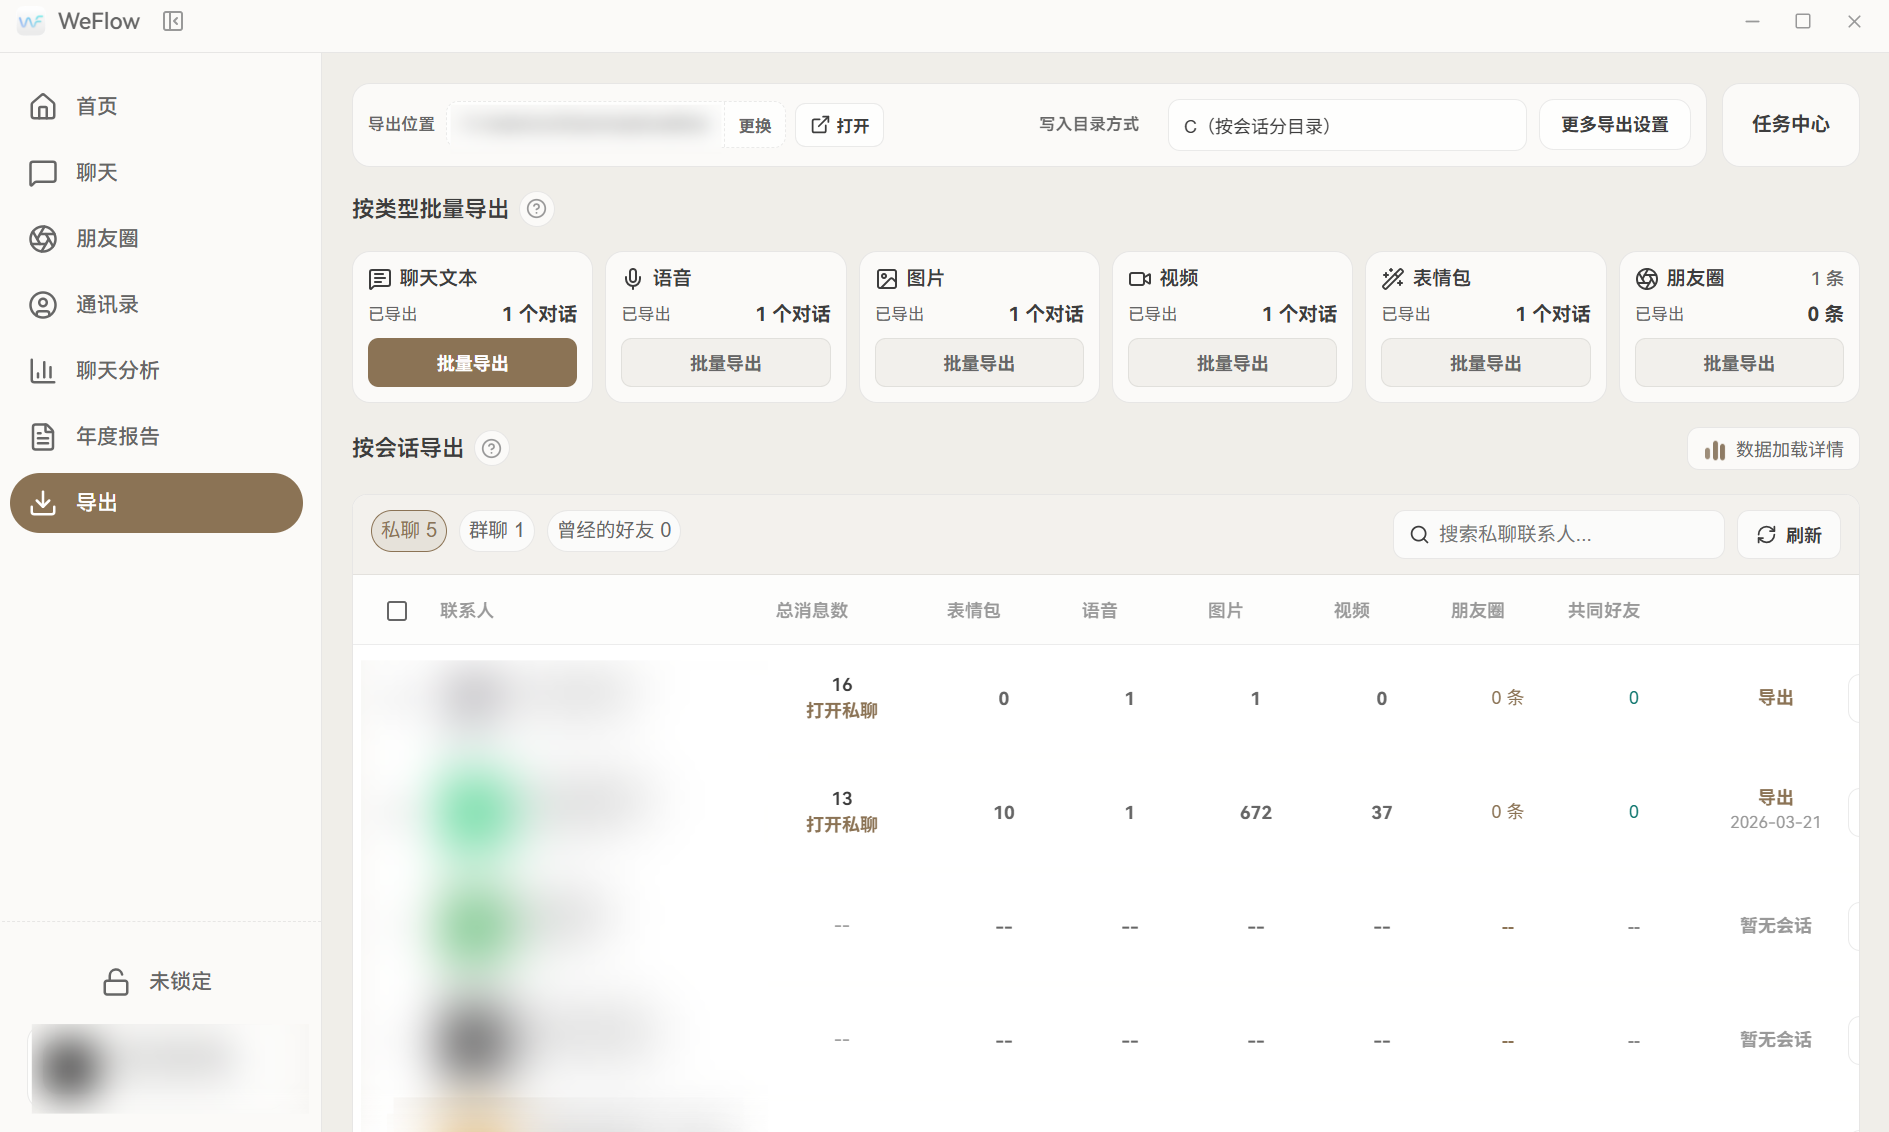Screen dimensions: 1889x1132
Task: Click the help icon beside 按会话导出
Action: 491,449
